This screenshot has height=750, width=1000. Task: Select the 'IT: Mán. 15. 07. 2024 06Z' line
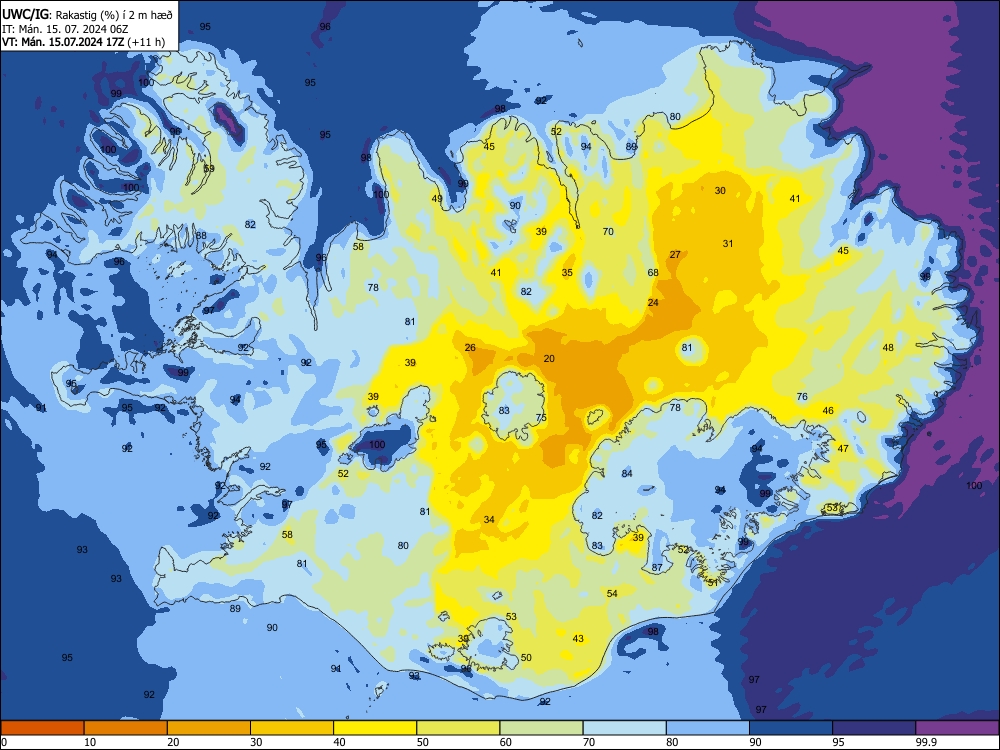tap(66, 29)
